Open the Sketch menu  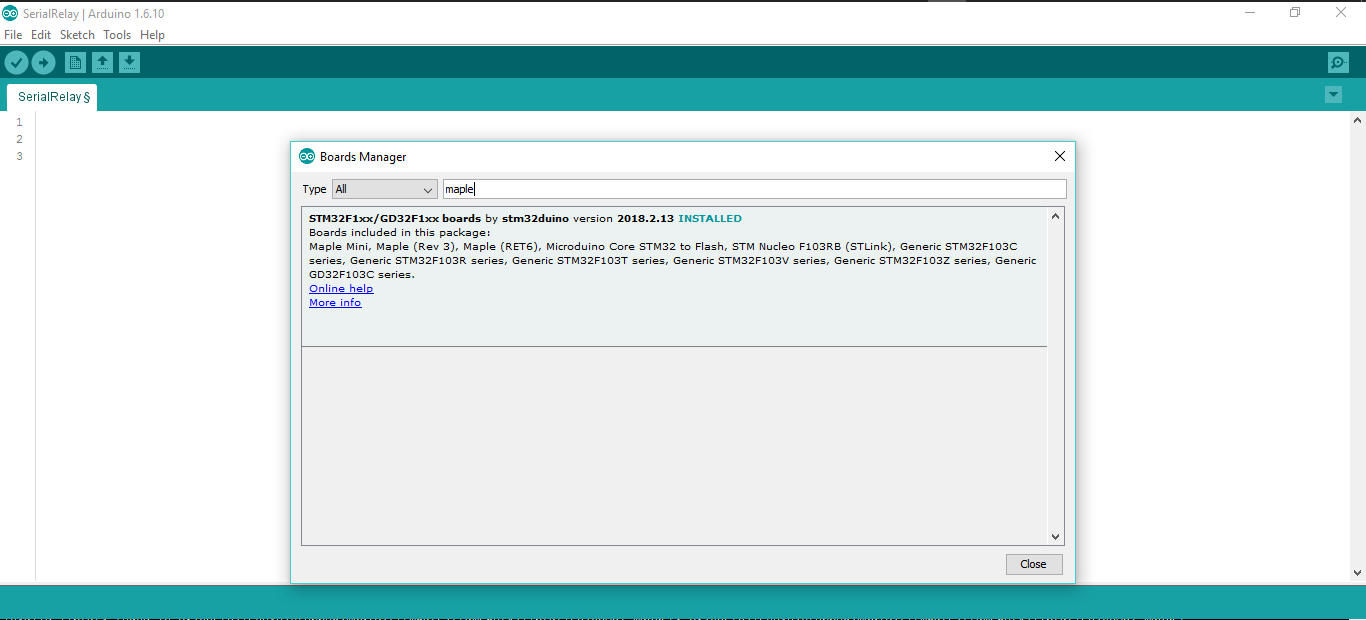point(77,35)
